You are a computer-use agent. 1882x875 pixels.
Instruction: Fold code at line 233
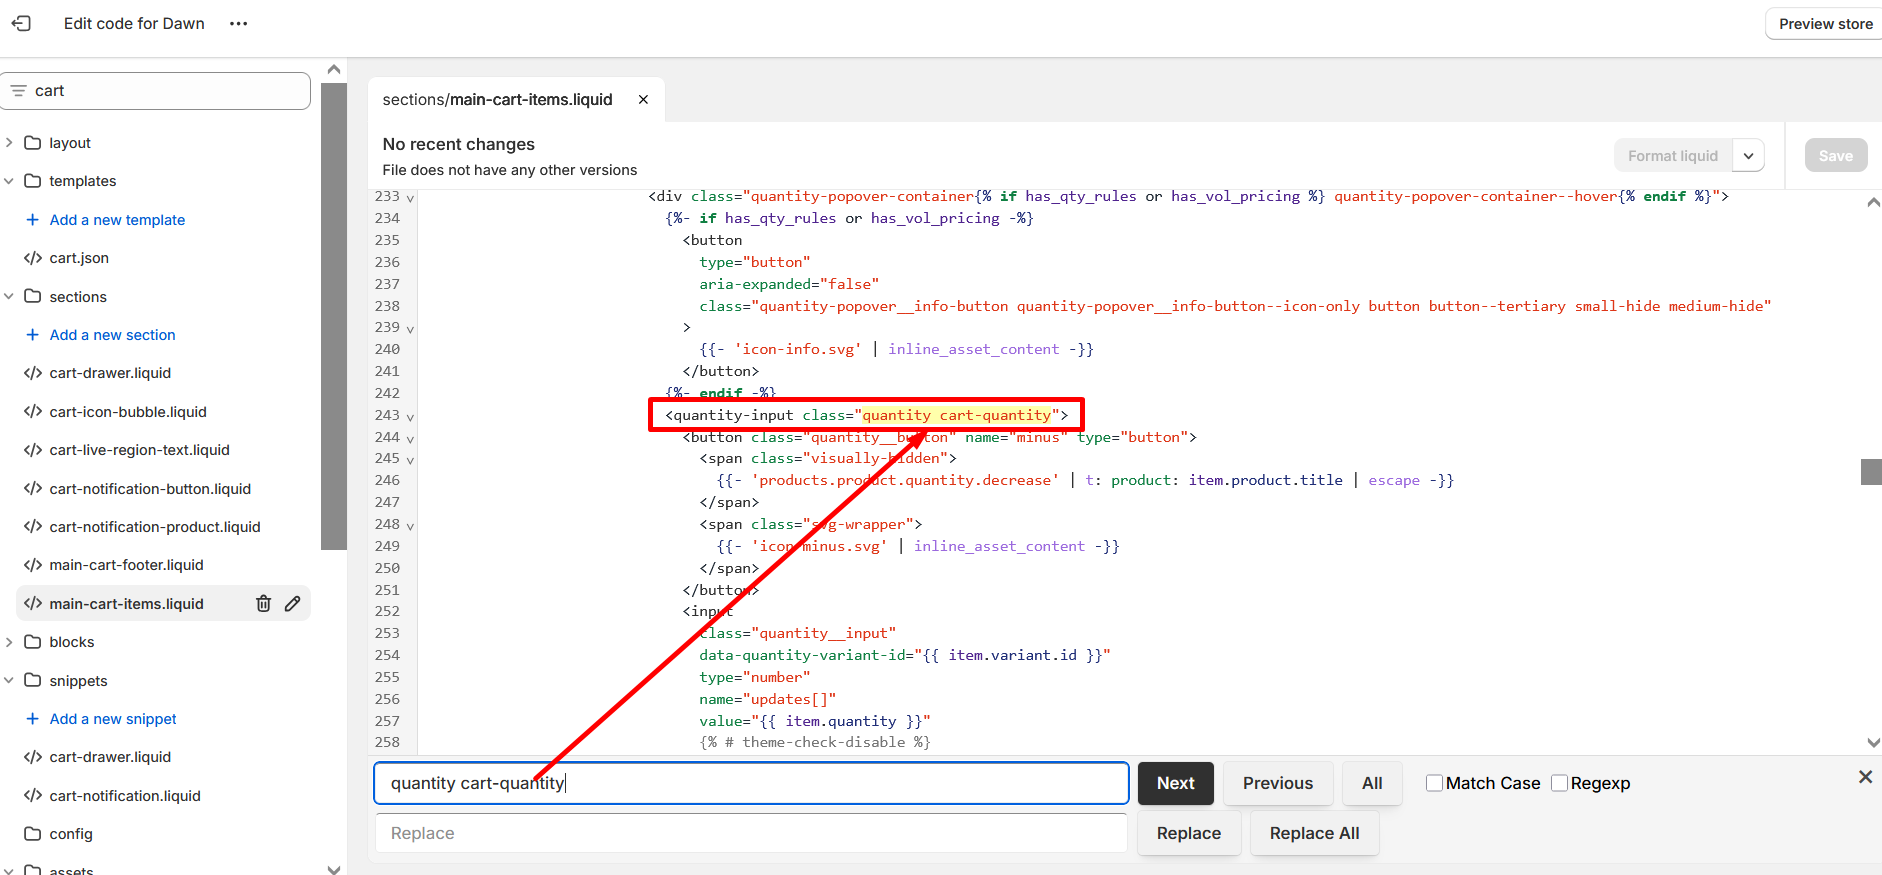pyautogui.click(x=410, y=198)
